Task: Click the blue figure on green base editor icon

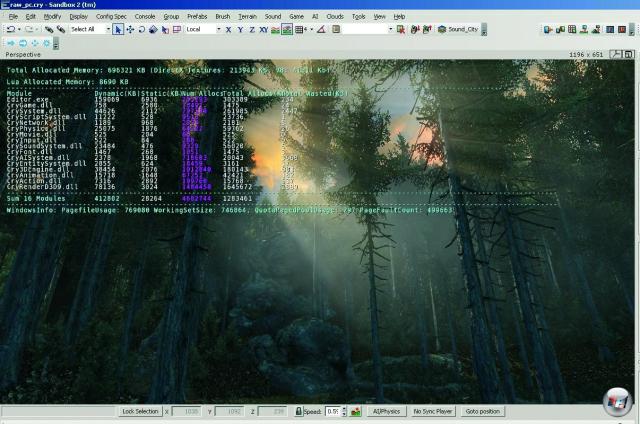Action: pyautogui.click(x=584, y=29)
